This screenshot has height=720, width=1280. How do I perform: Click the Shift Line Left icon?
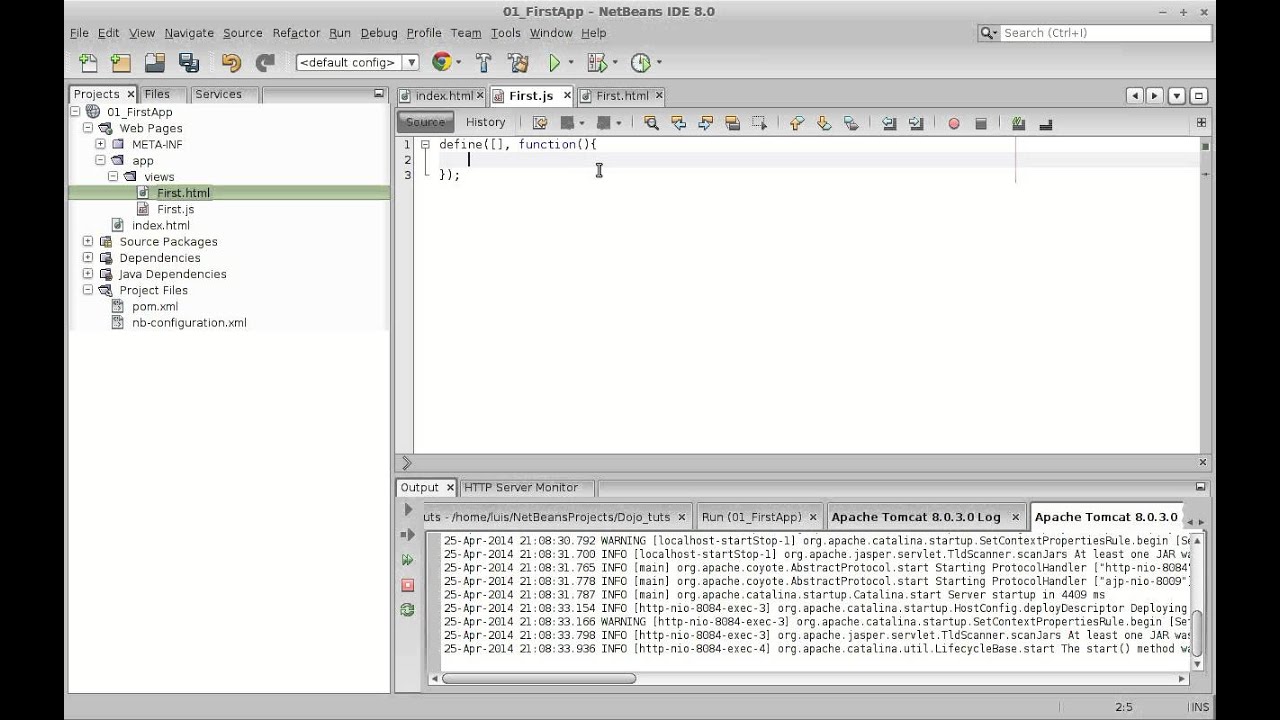pyautogui.click(x=889, y=123)
